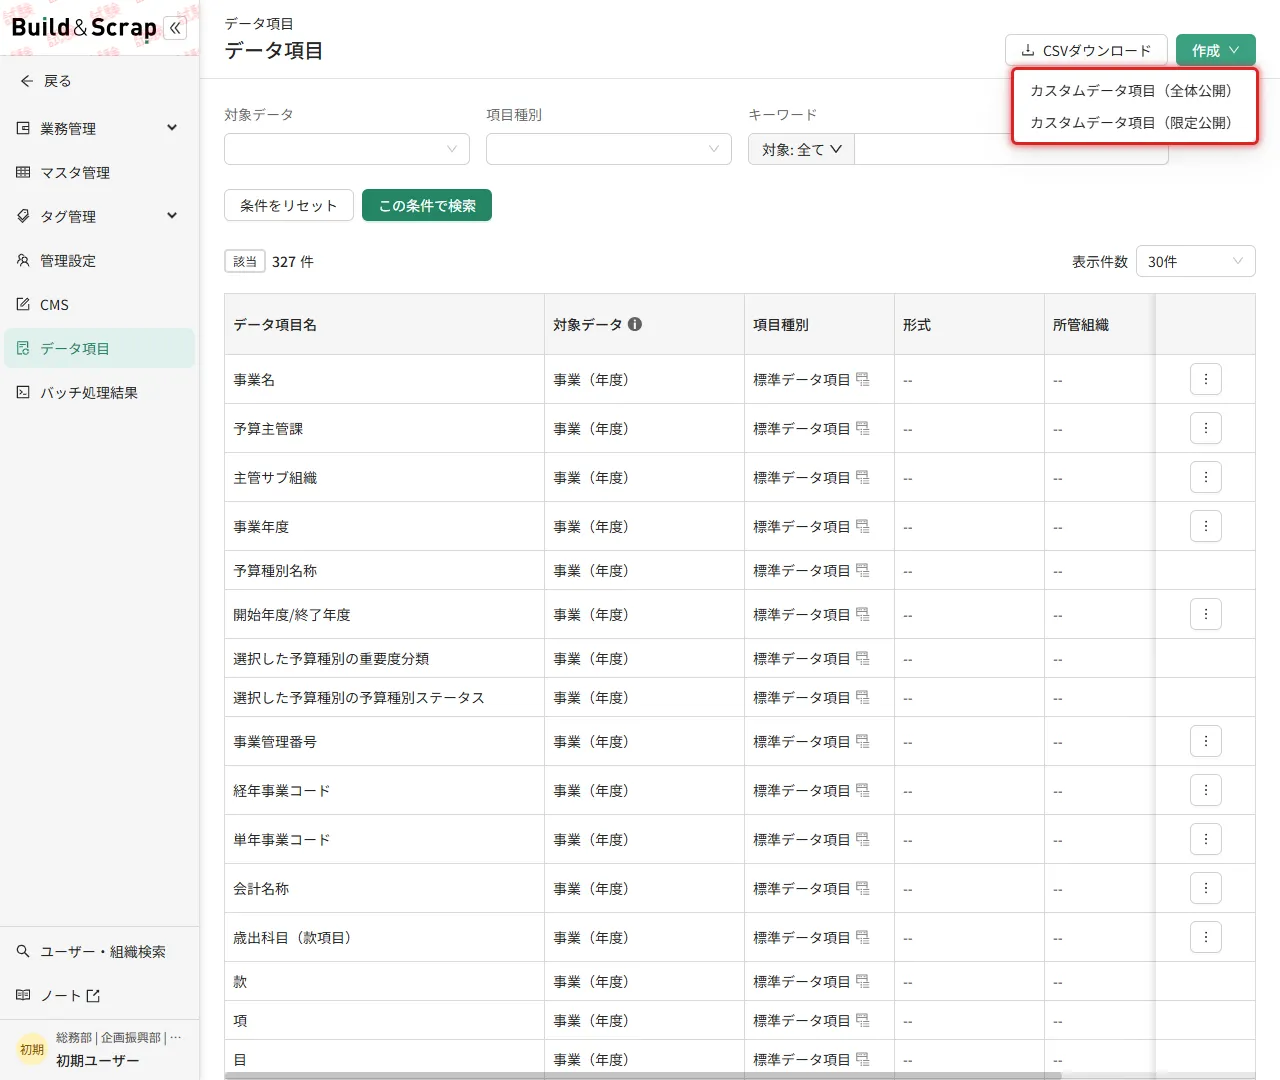Click the standard item icon in 会計名称 row

(863, 888)
